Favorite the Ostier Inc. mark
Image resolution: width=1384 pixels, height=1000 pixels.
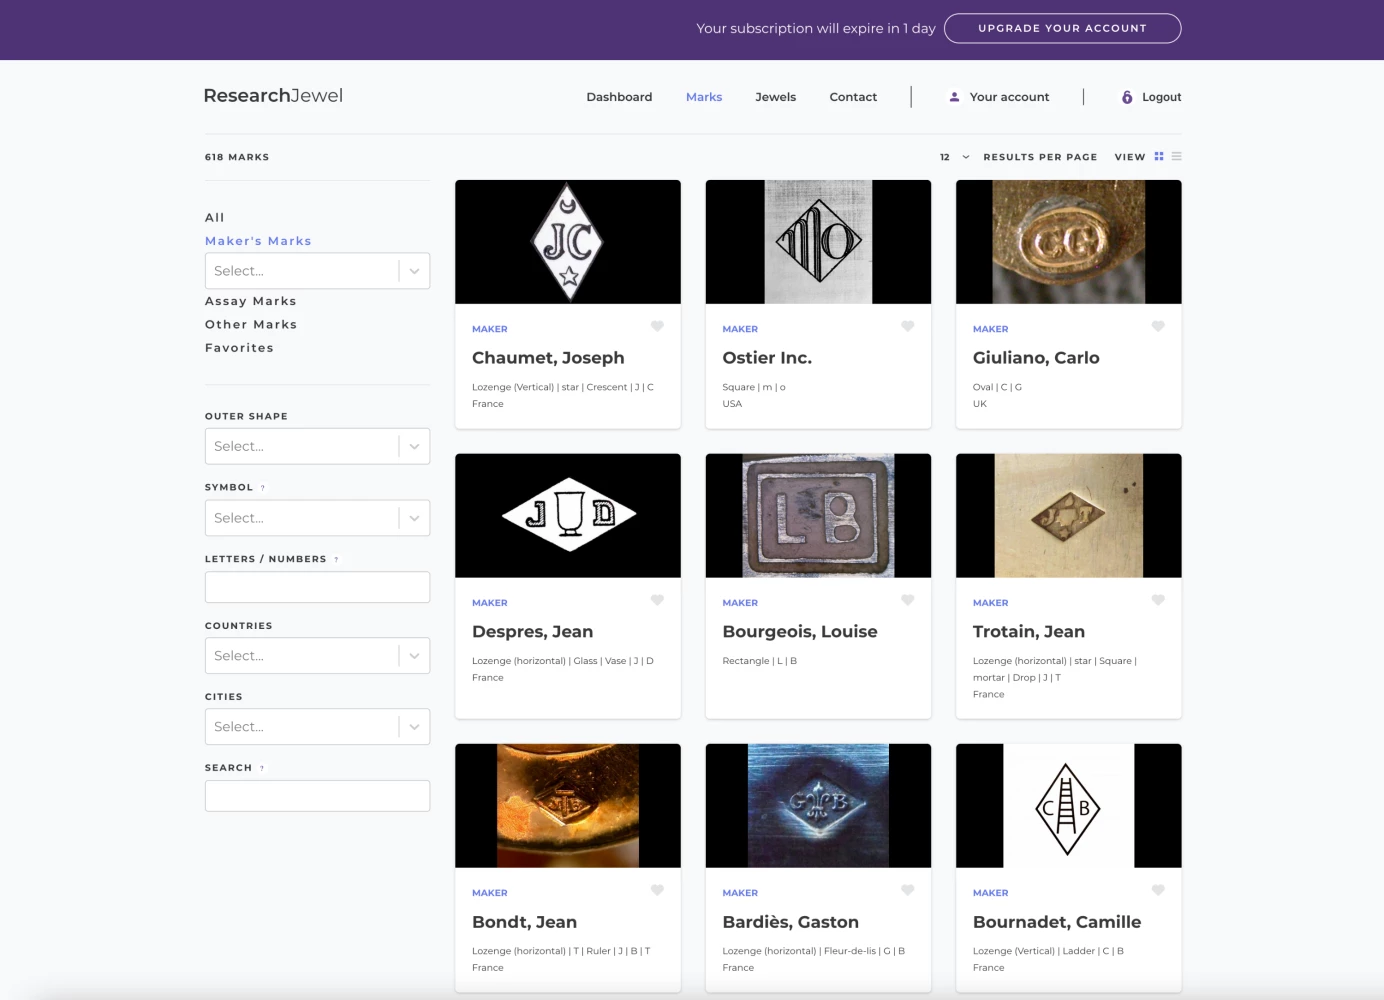click(907, 326)
